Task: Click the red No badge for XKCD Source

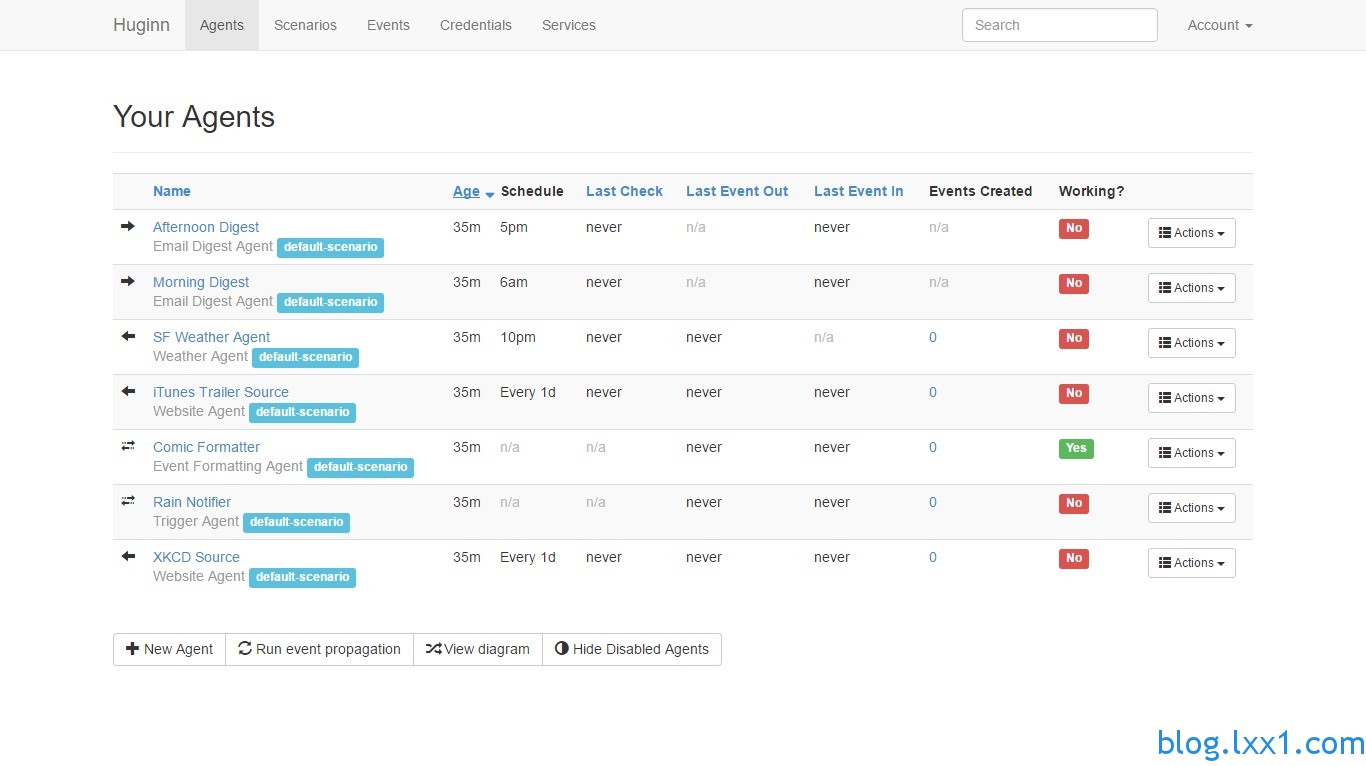Action: (1074, 558)
